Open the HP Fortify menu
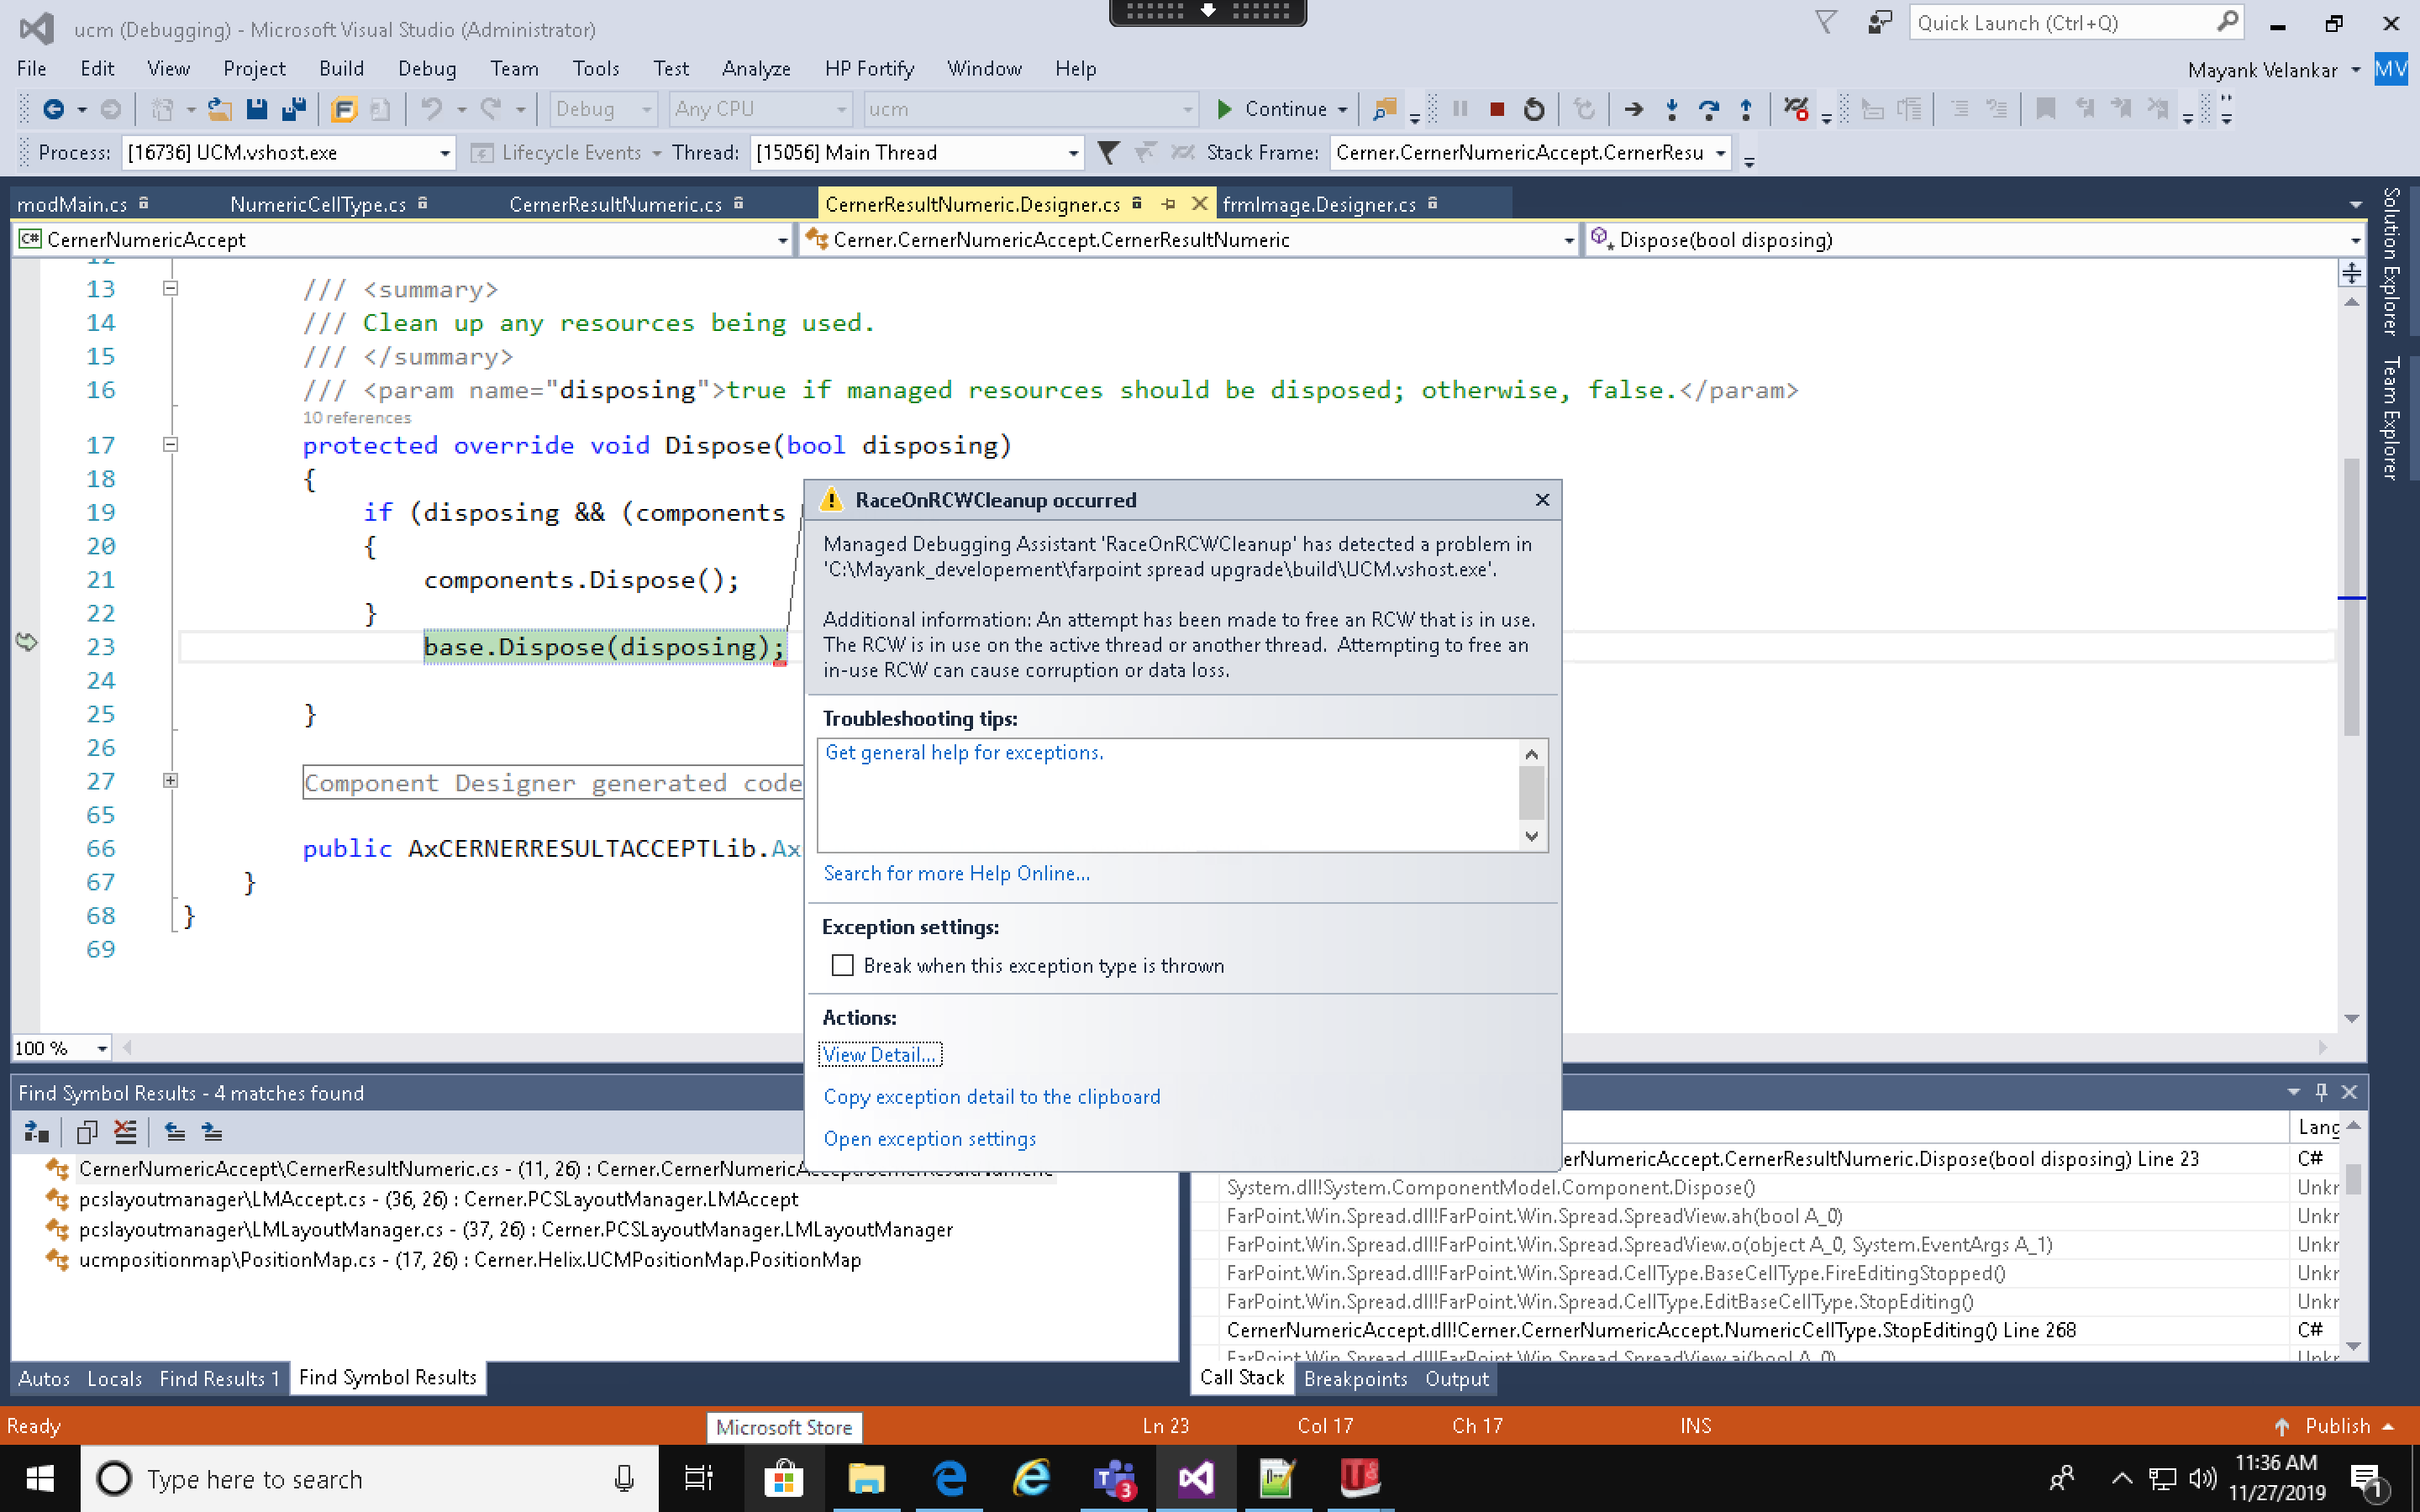 coord(869,68)
